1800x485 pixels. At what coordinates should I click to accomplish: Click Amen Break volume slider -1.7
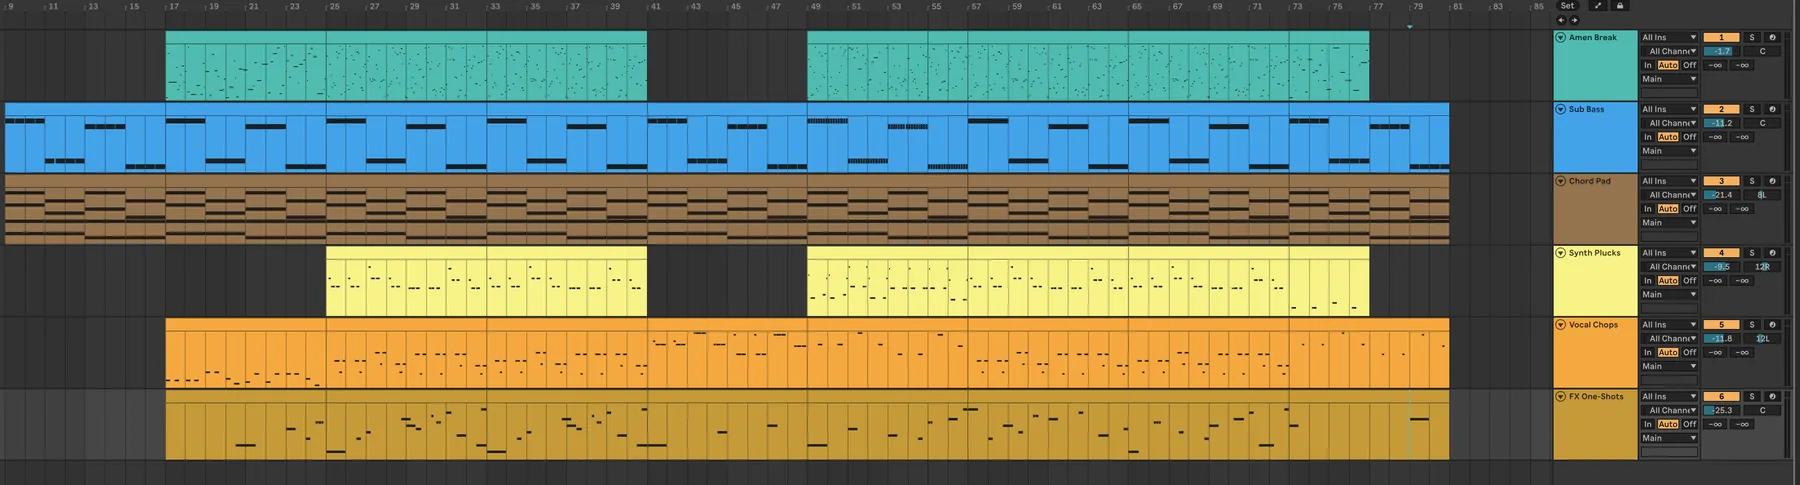(1721, 51)
